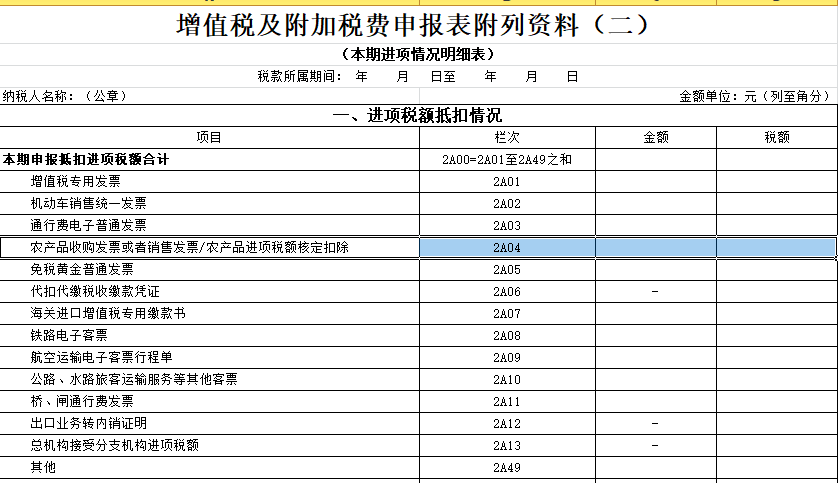
Task: Click the '其他' row label
Action: click(x=43, y=467)
